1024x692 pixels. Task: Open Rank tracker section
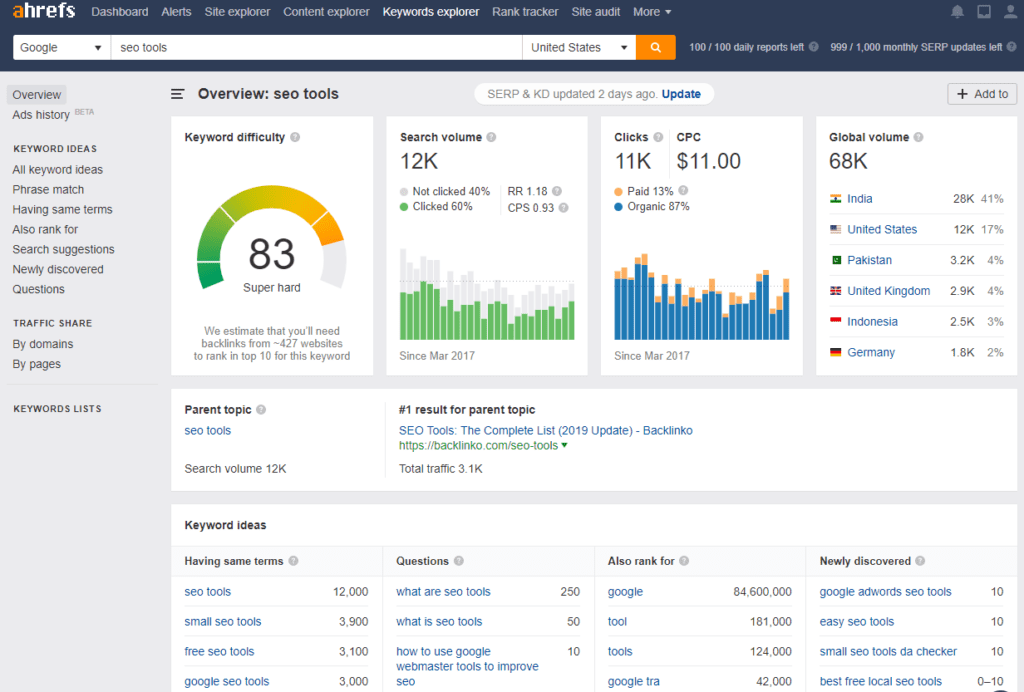[525, 12]
